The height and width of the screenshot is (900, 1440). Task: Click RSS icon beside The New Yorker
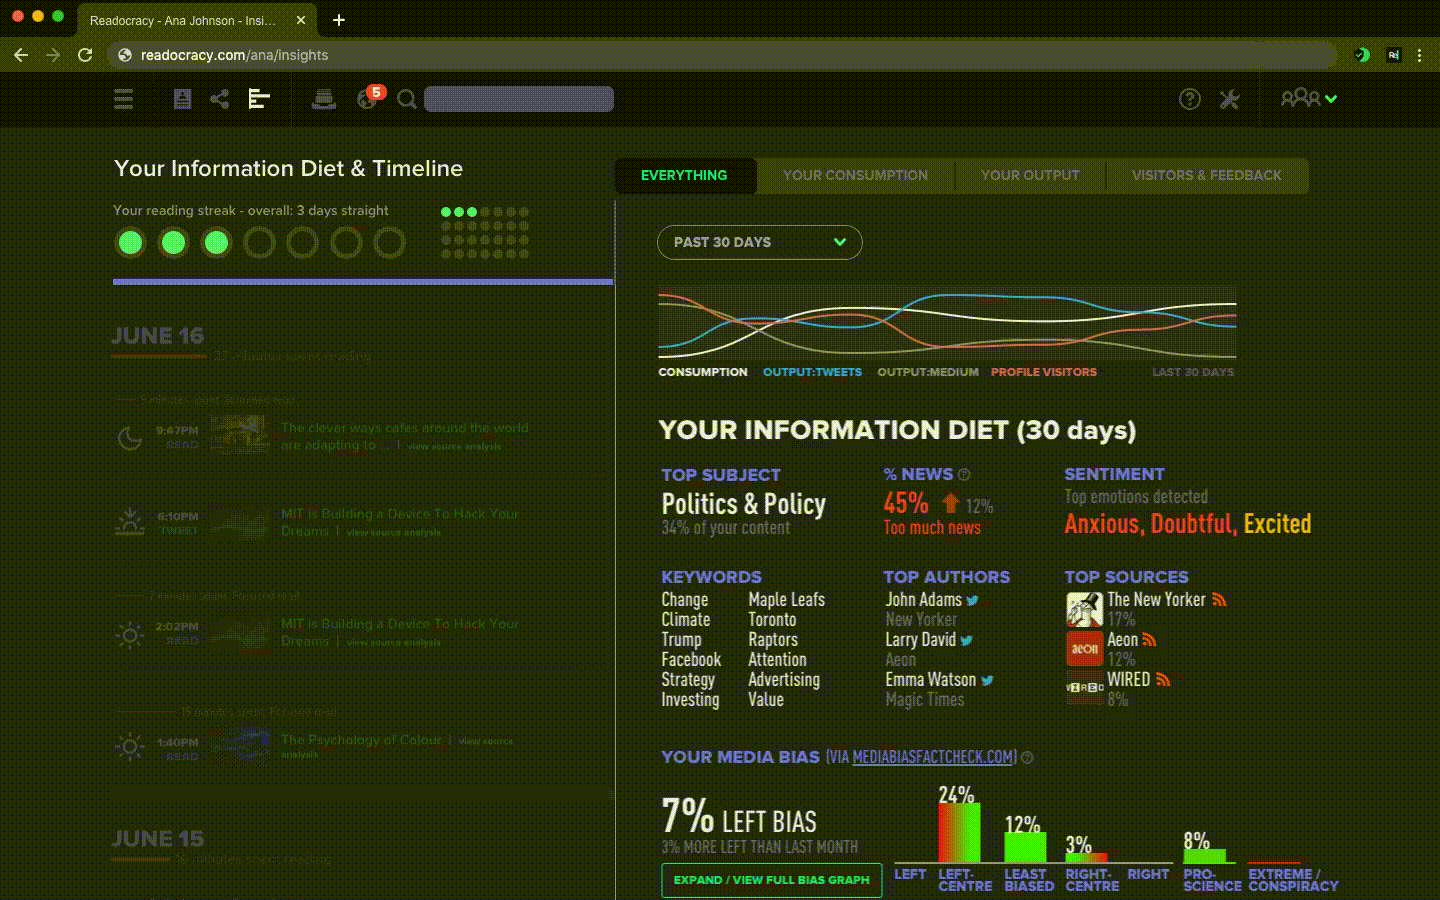pyautogui.click(x=1219, y=600)
